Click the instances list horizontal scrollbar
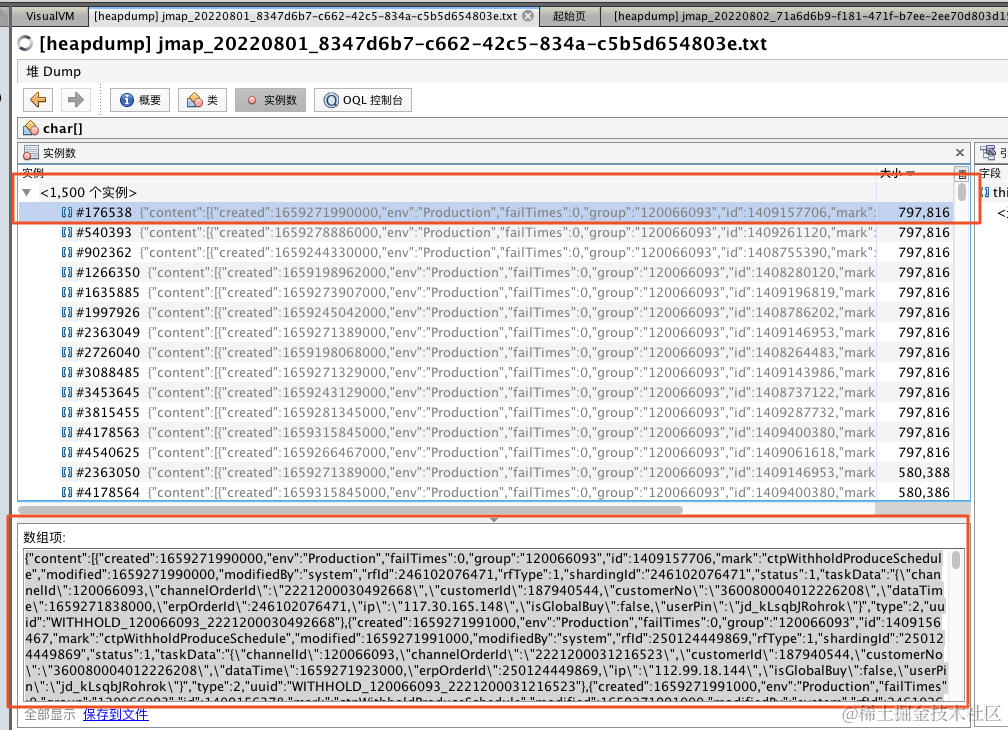This screenshot has height=730, width=1008. click(350, 510)
